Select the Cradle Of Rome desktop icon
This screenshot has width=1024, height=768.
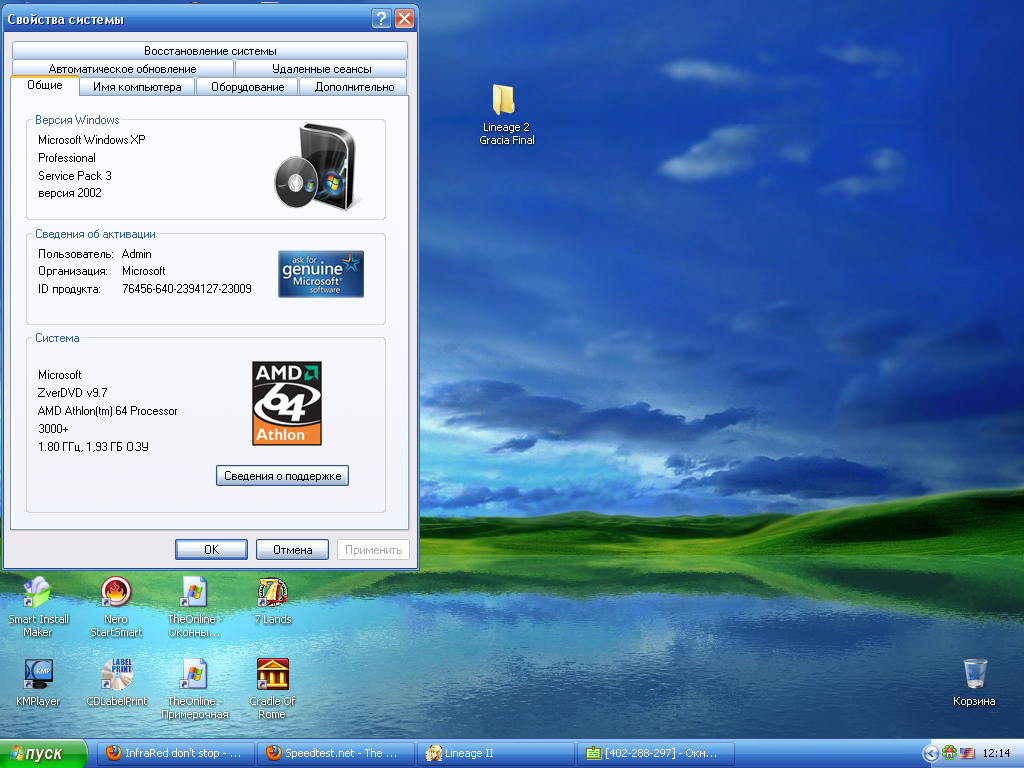coord(273,675)
